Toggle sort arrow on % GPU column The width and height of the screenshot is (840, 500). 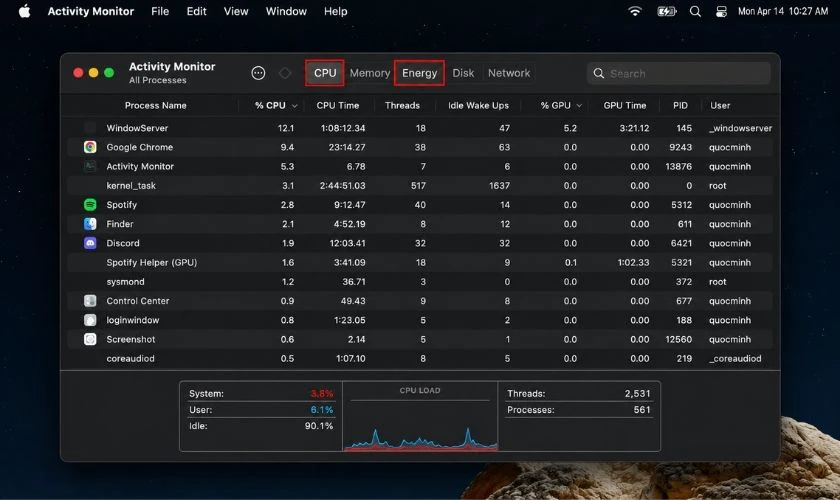point(579,106)
